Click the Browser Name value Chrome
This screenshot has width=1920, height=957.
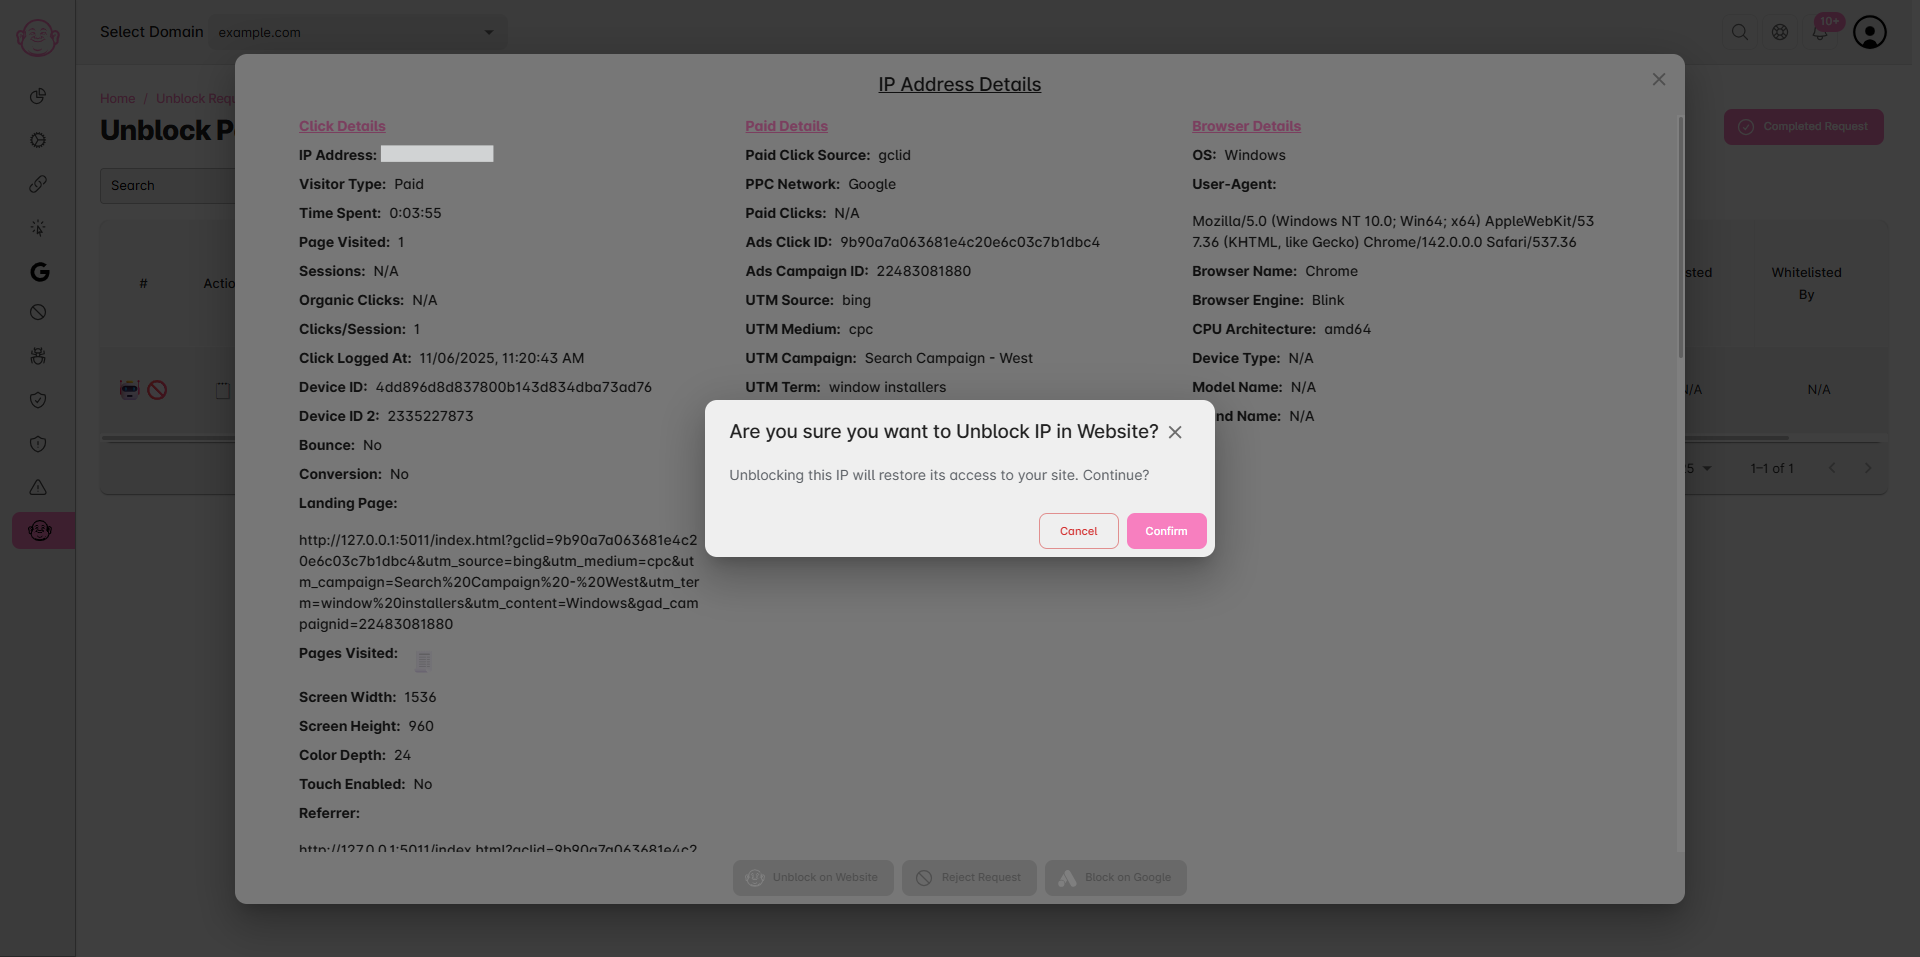pos(1331,271)
